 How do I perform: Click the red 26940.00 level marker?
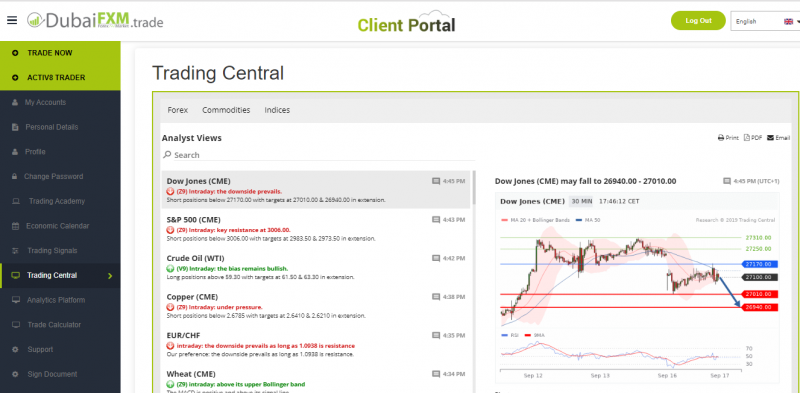pos(759,307)
